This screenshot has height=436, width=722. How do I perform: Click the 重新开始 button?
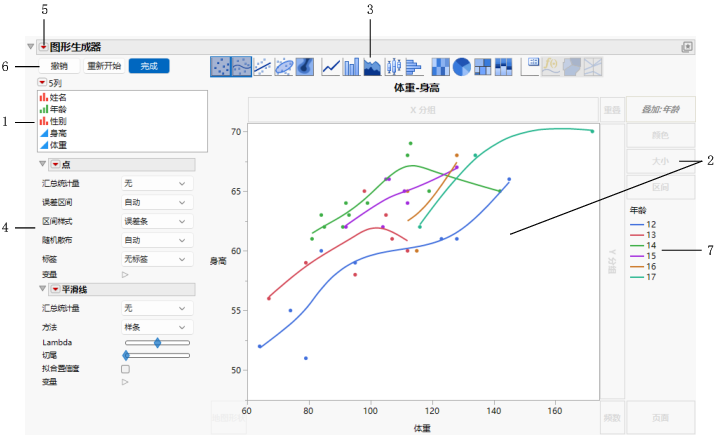point(104,66)
